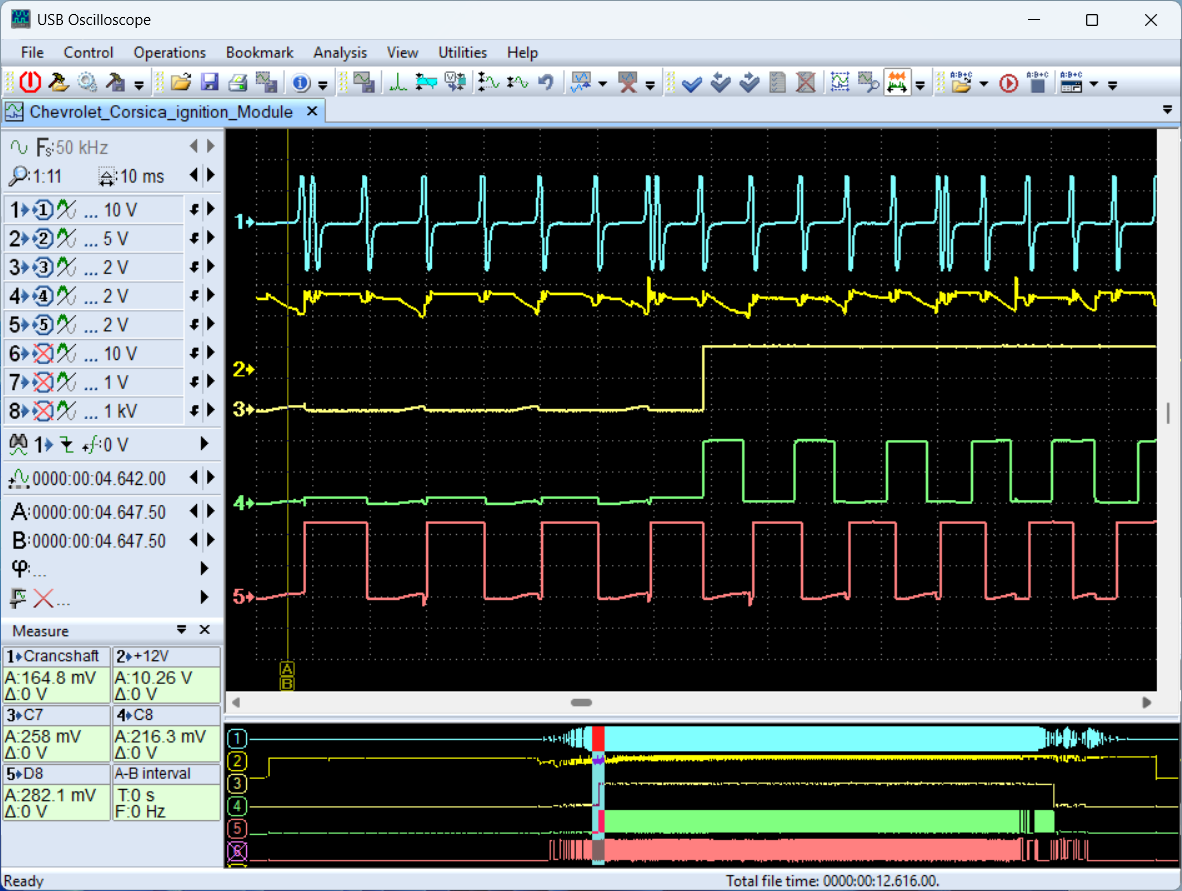Screen dimensions: 1182x891
Task: Enable disabled channel 8 crossed icon
Action: tap(43, 411)
